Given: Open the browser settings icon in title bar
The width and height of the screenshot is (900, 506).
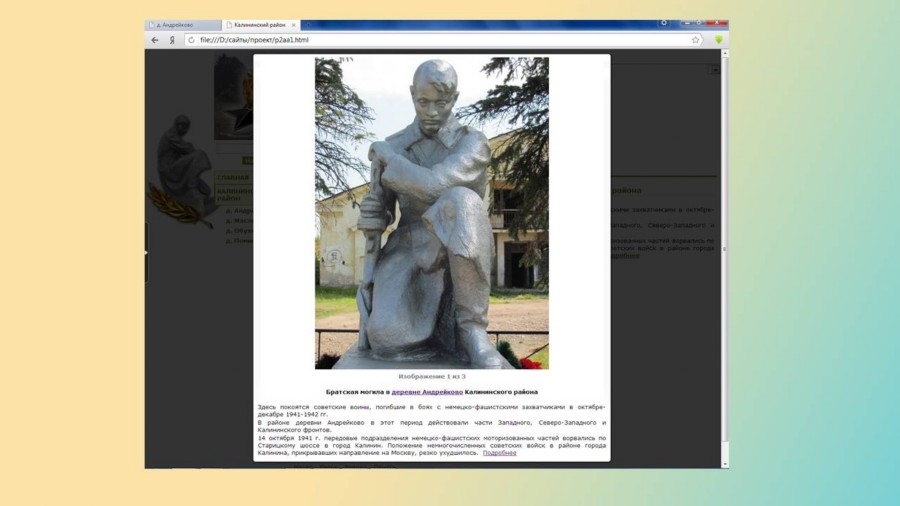Looking at the screenshot, I should (x=664, y=23).
